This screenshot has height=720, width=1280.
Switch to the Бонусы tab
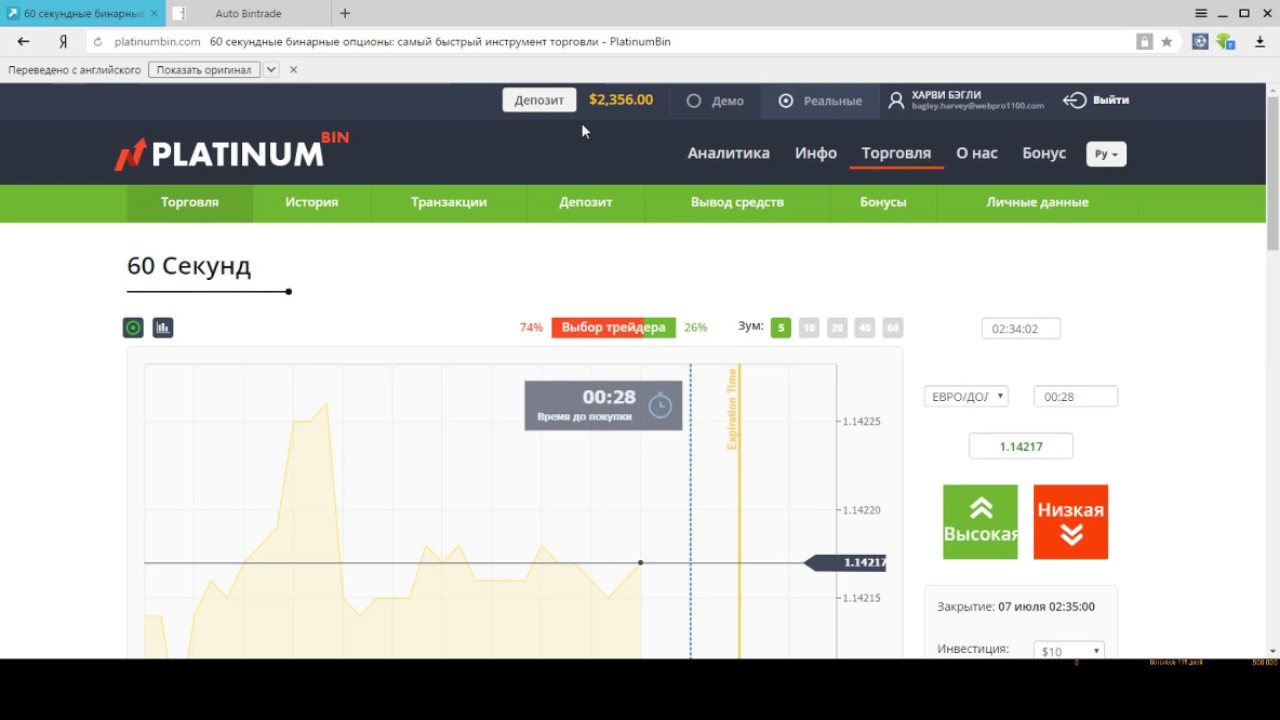click(883, 202)
